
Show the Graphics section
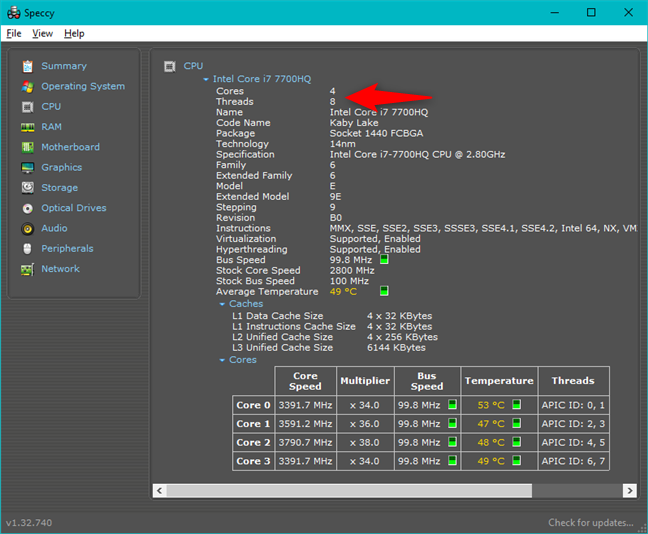[62, 167]
